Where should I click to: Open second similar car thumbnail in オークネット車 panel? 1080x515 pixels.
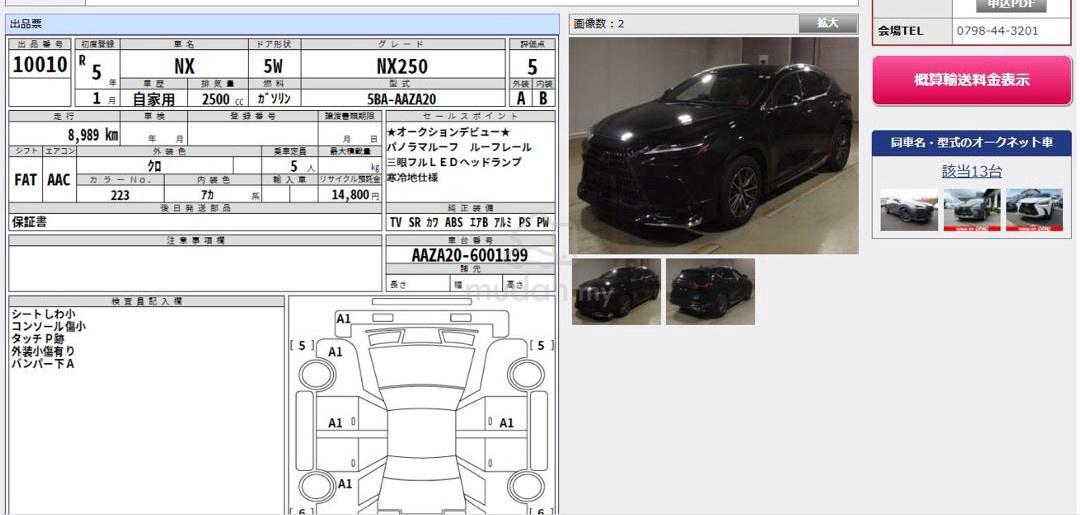coord(972,210)
